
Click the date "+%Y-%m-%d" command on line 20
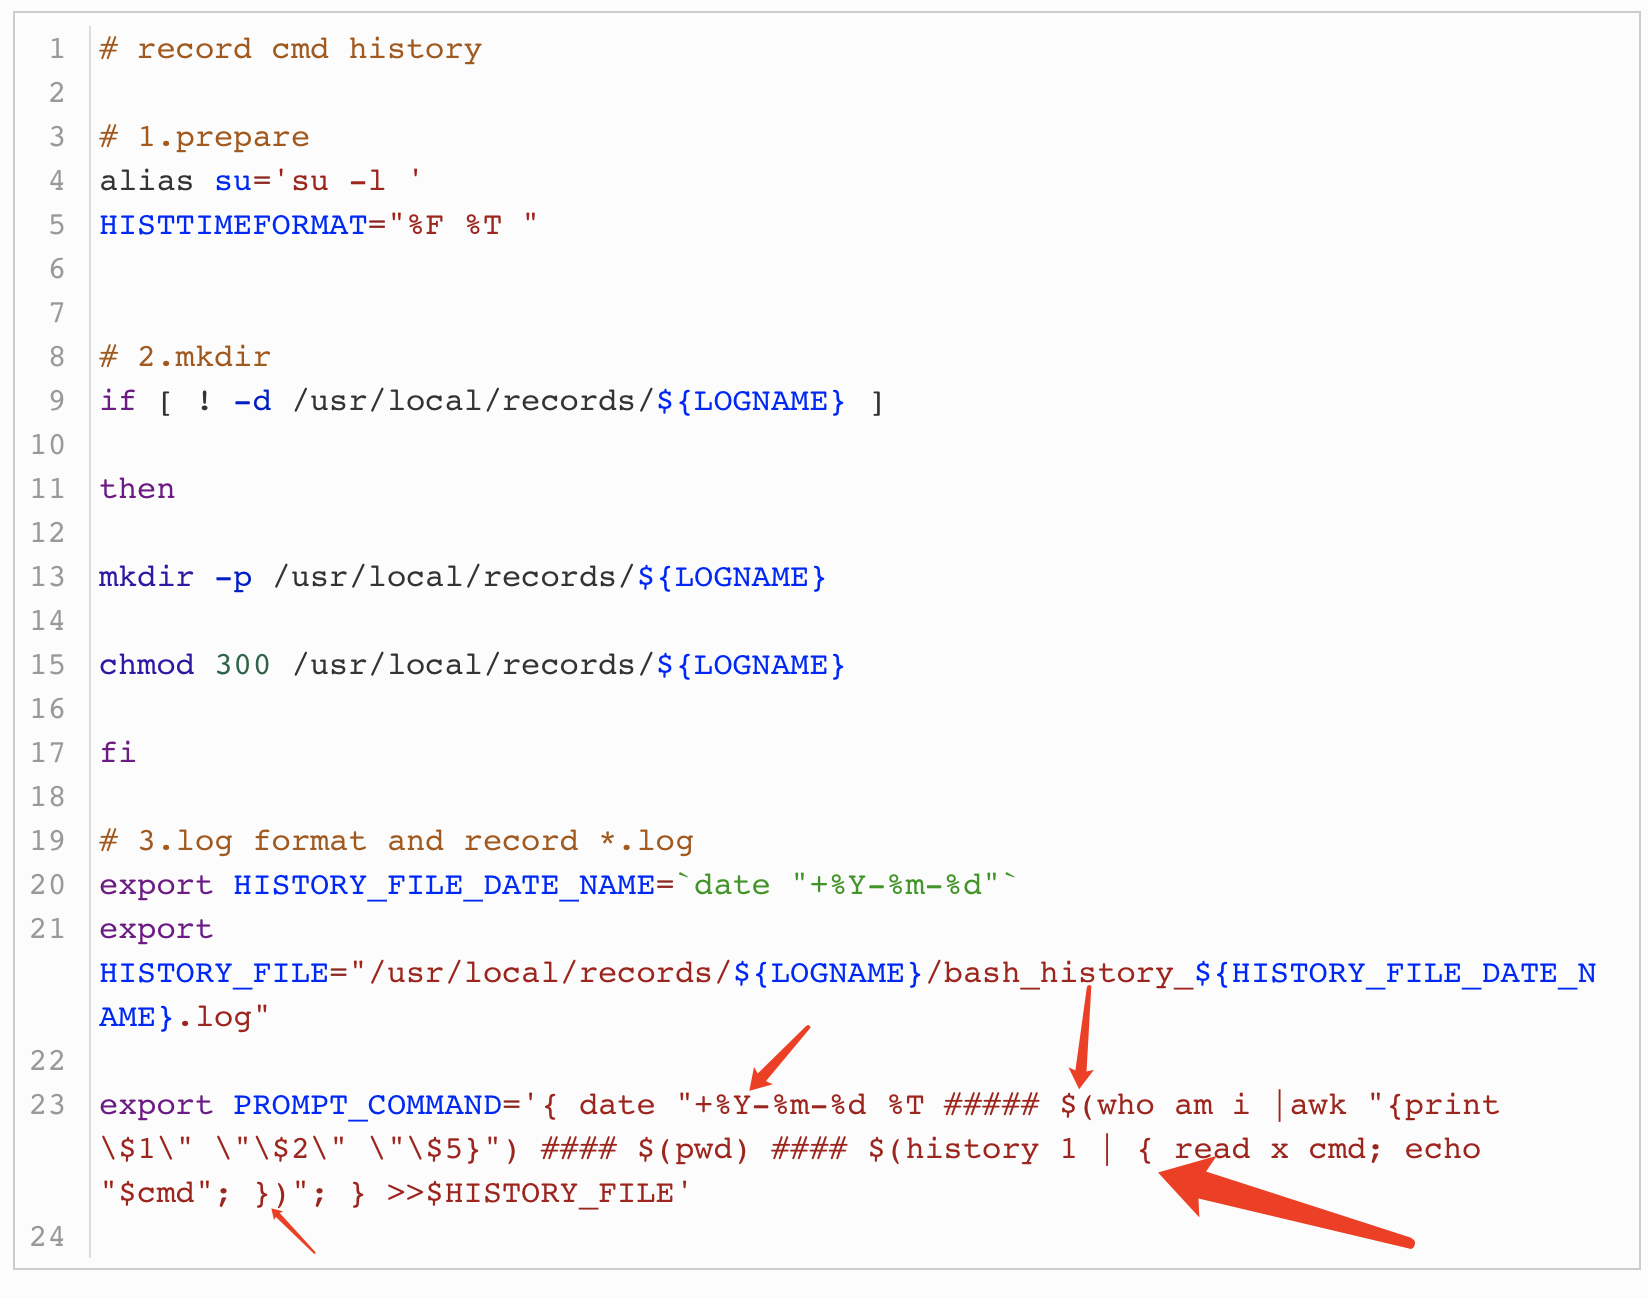coord(847,885)
